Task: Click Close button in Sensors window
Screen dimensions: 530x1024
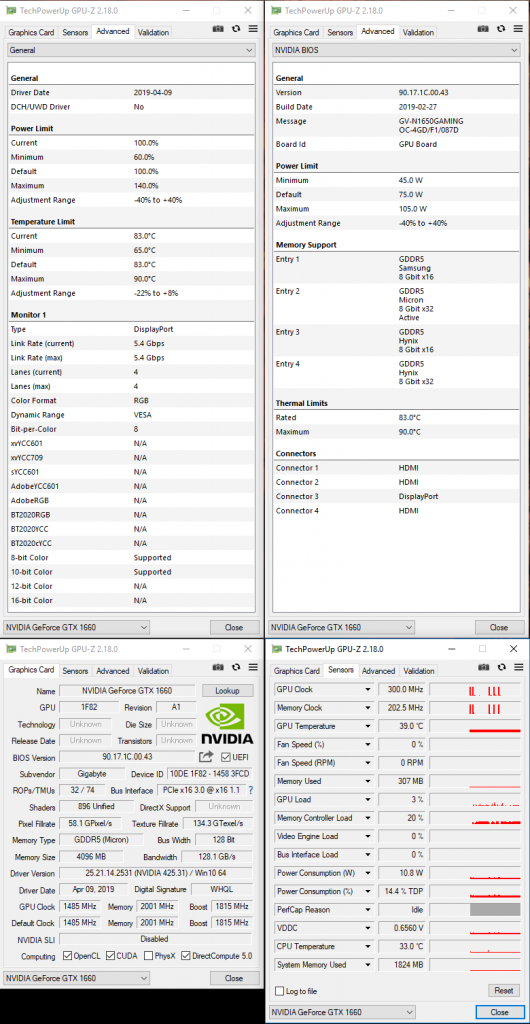Action: click(499, 1012)
